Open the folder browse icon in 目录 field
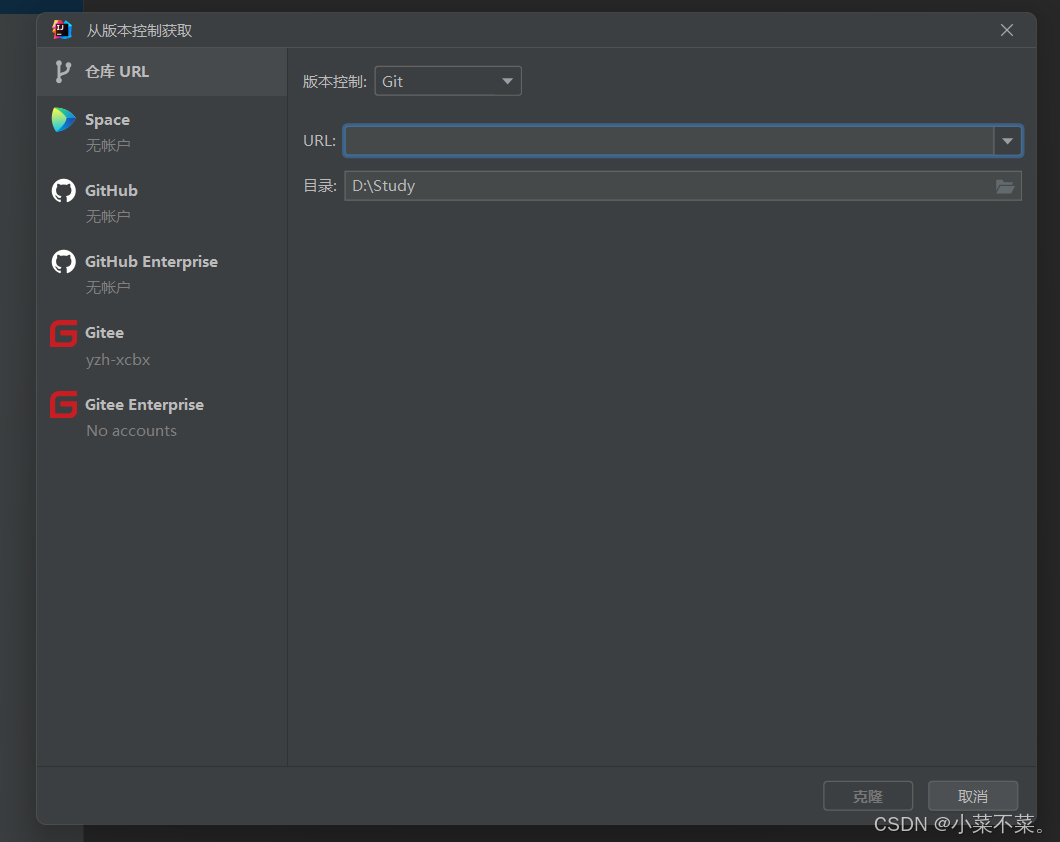Screen dimensions: 1060x842 1005,186
